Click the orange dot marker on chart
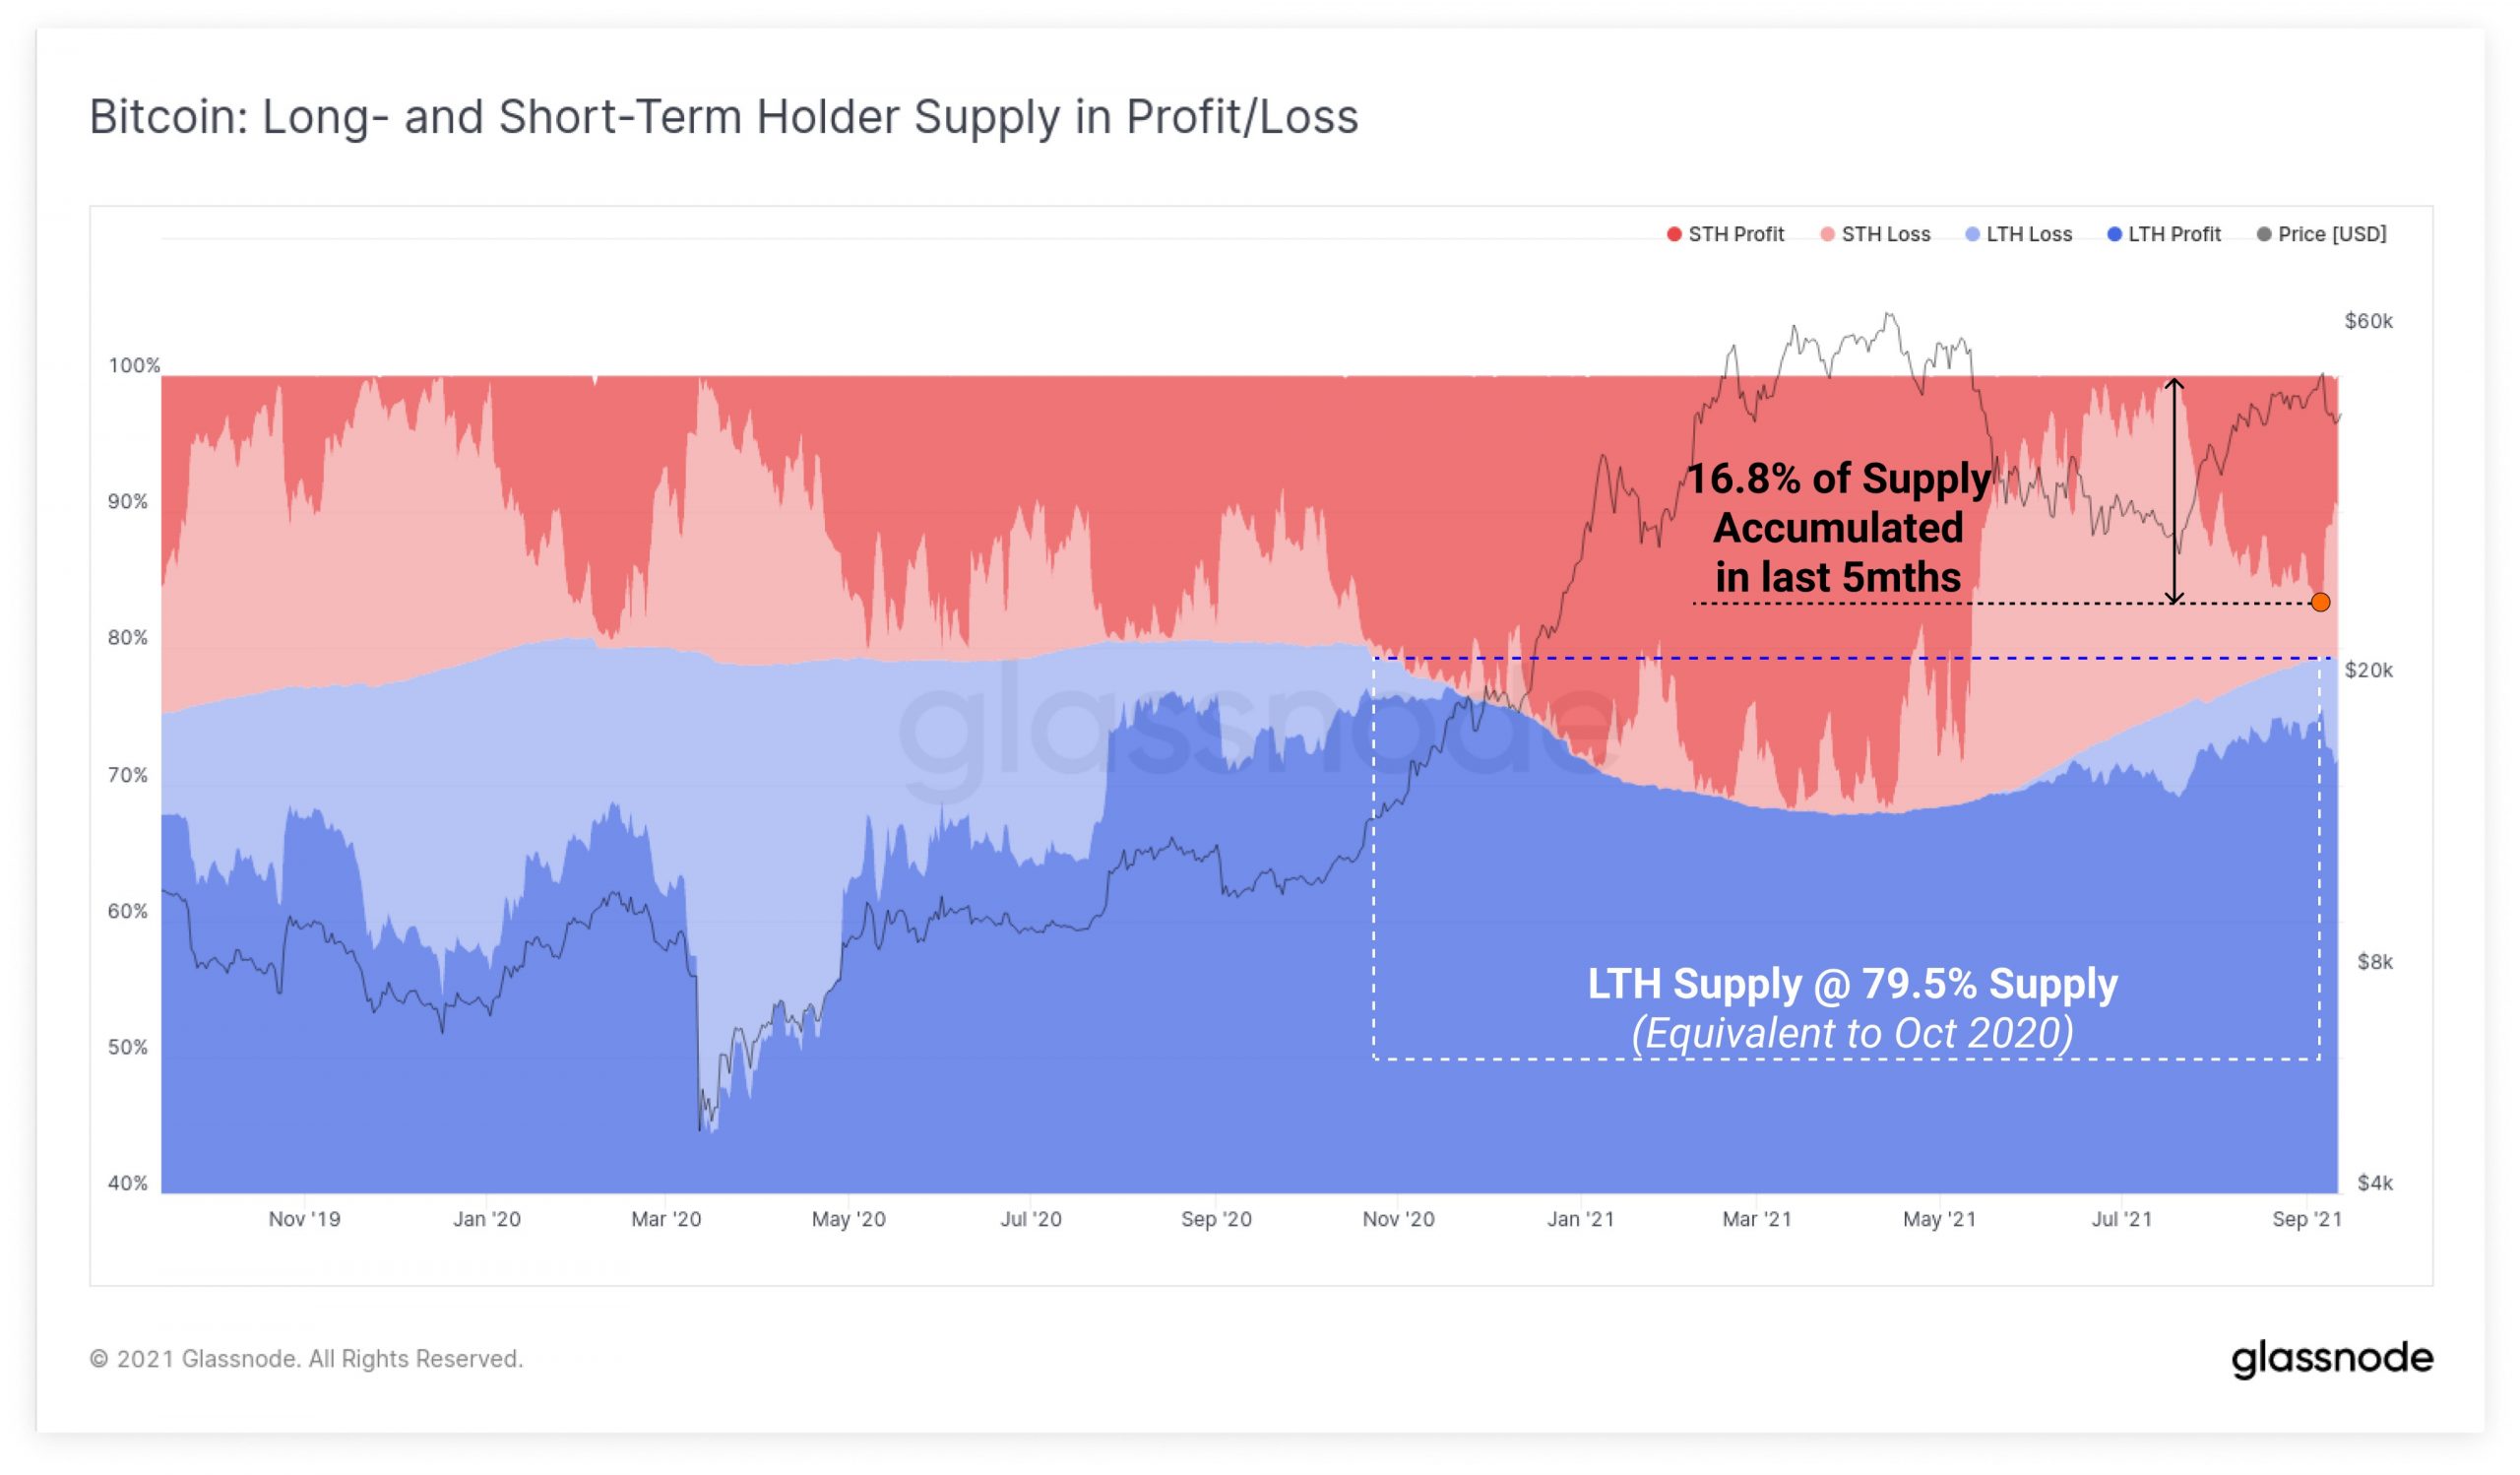 click(2320, 602)
